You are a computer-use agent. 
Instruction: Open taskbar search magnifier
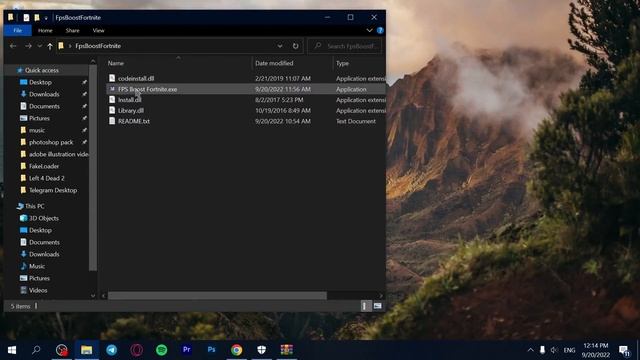36,350
